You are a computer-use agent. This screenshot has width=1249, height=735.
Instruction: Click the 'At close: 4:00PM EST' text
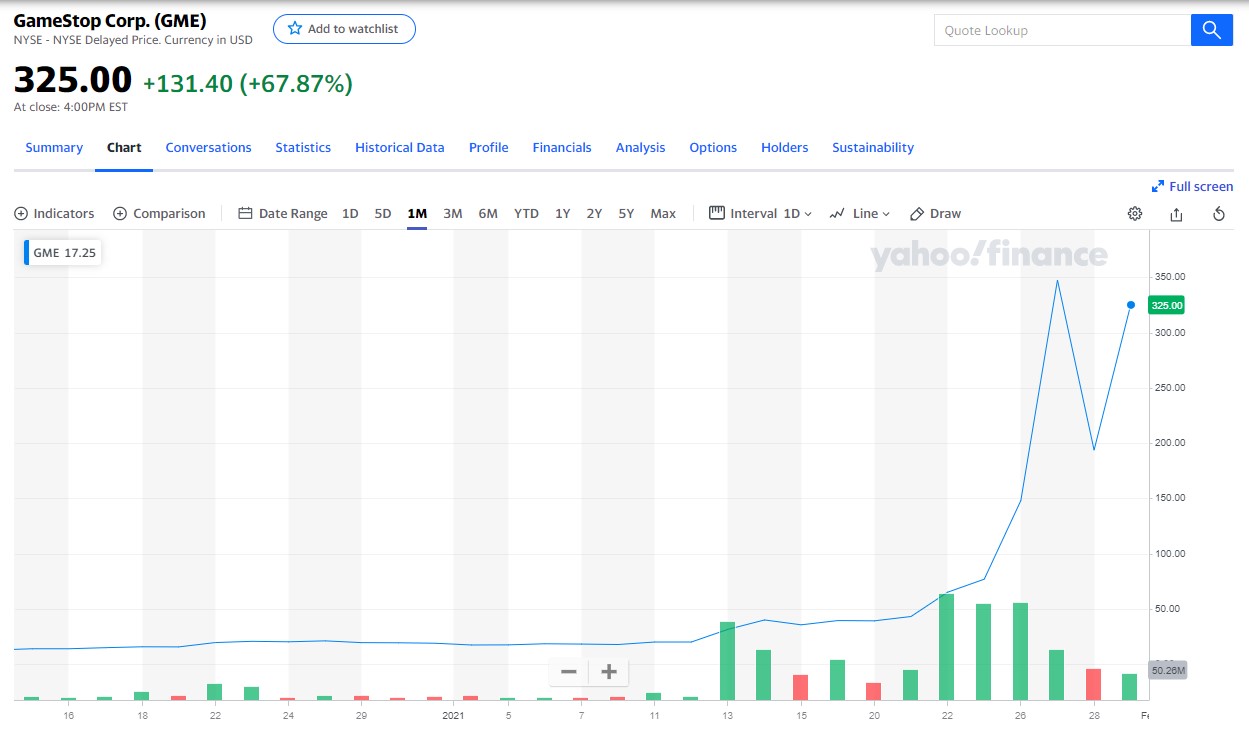coord(71,107)
